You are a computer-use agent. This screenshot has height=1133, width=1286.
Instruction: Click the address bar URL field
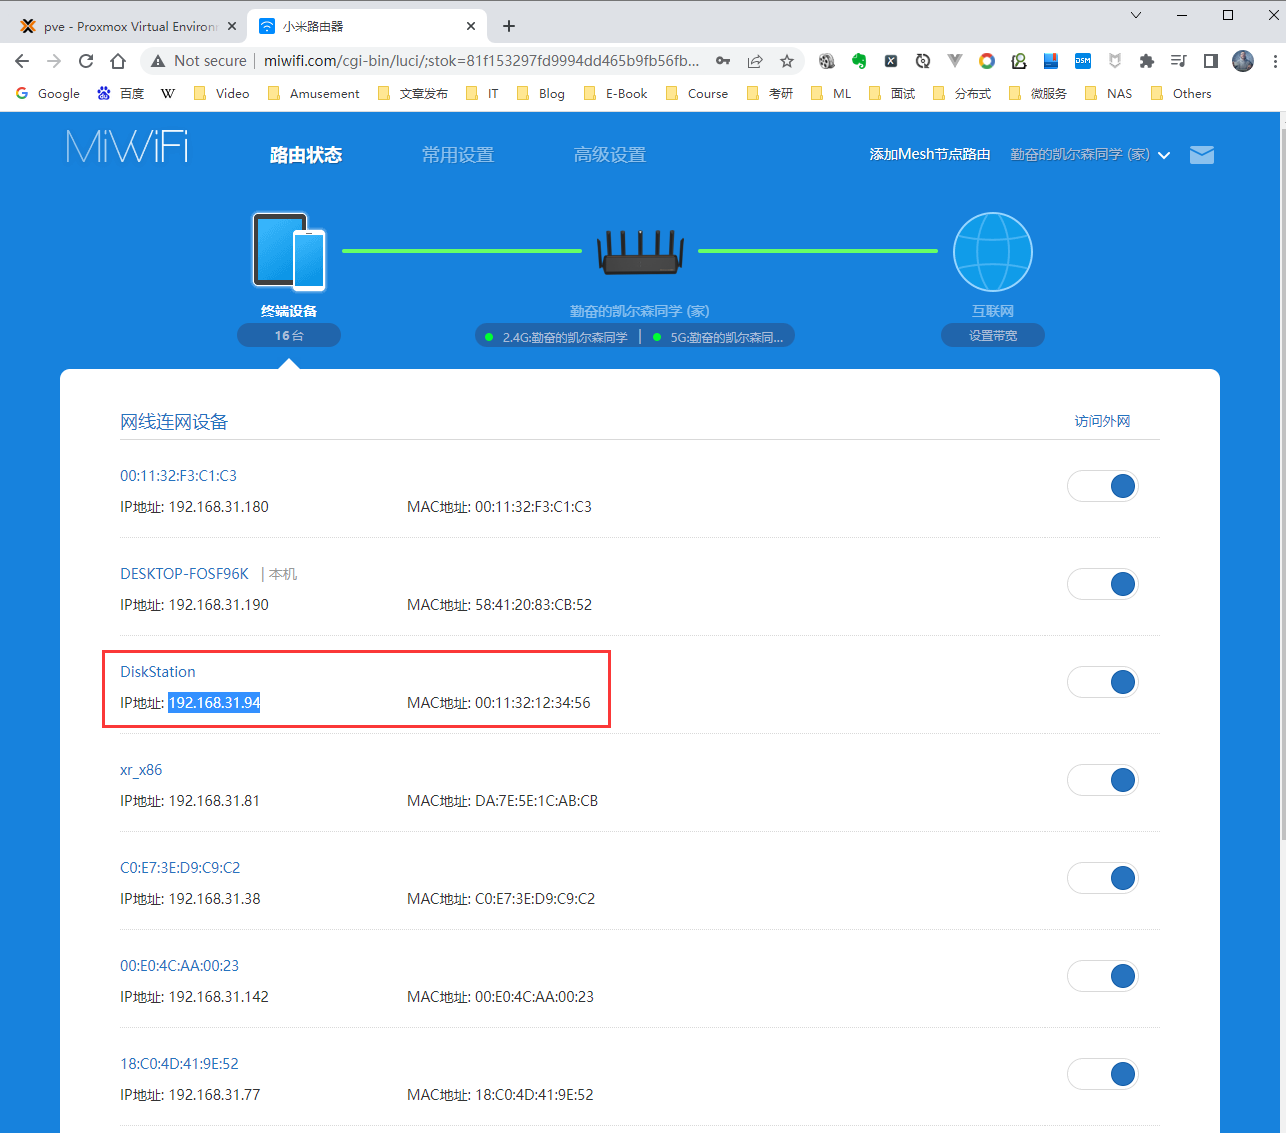[480, 61]
